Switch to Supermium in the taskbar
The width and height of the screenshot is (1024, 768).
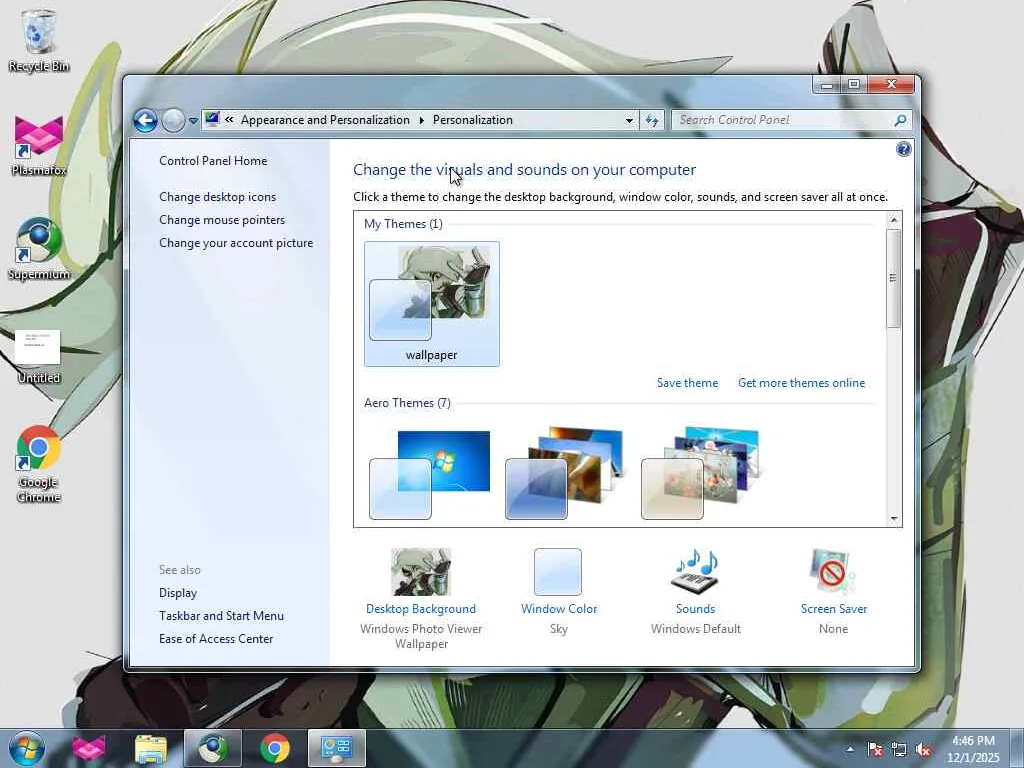coord(213,748)
